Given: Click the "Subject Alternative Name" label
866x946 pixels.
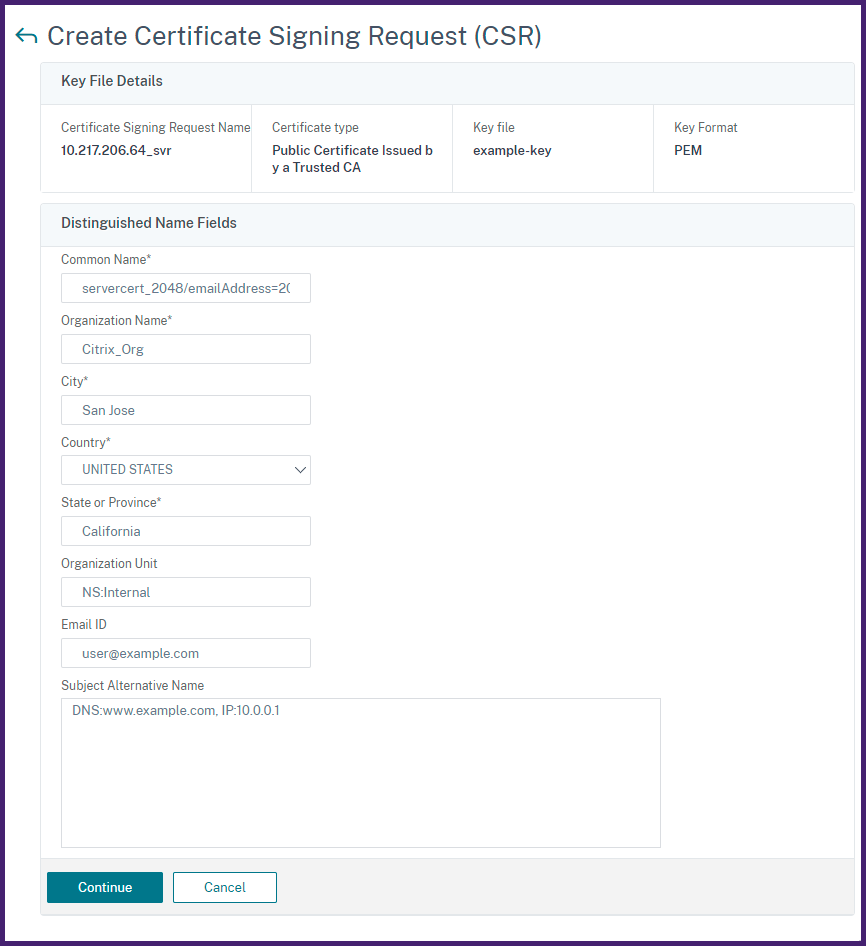Looking at the screenshot, I should tap(132, 685).
